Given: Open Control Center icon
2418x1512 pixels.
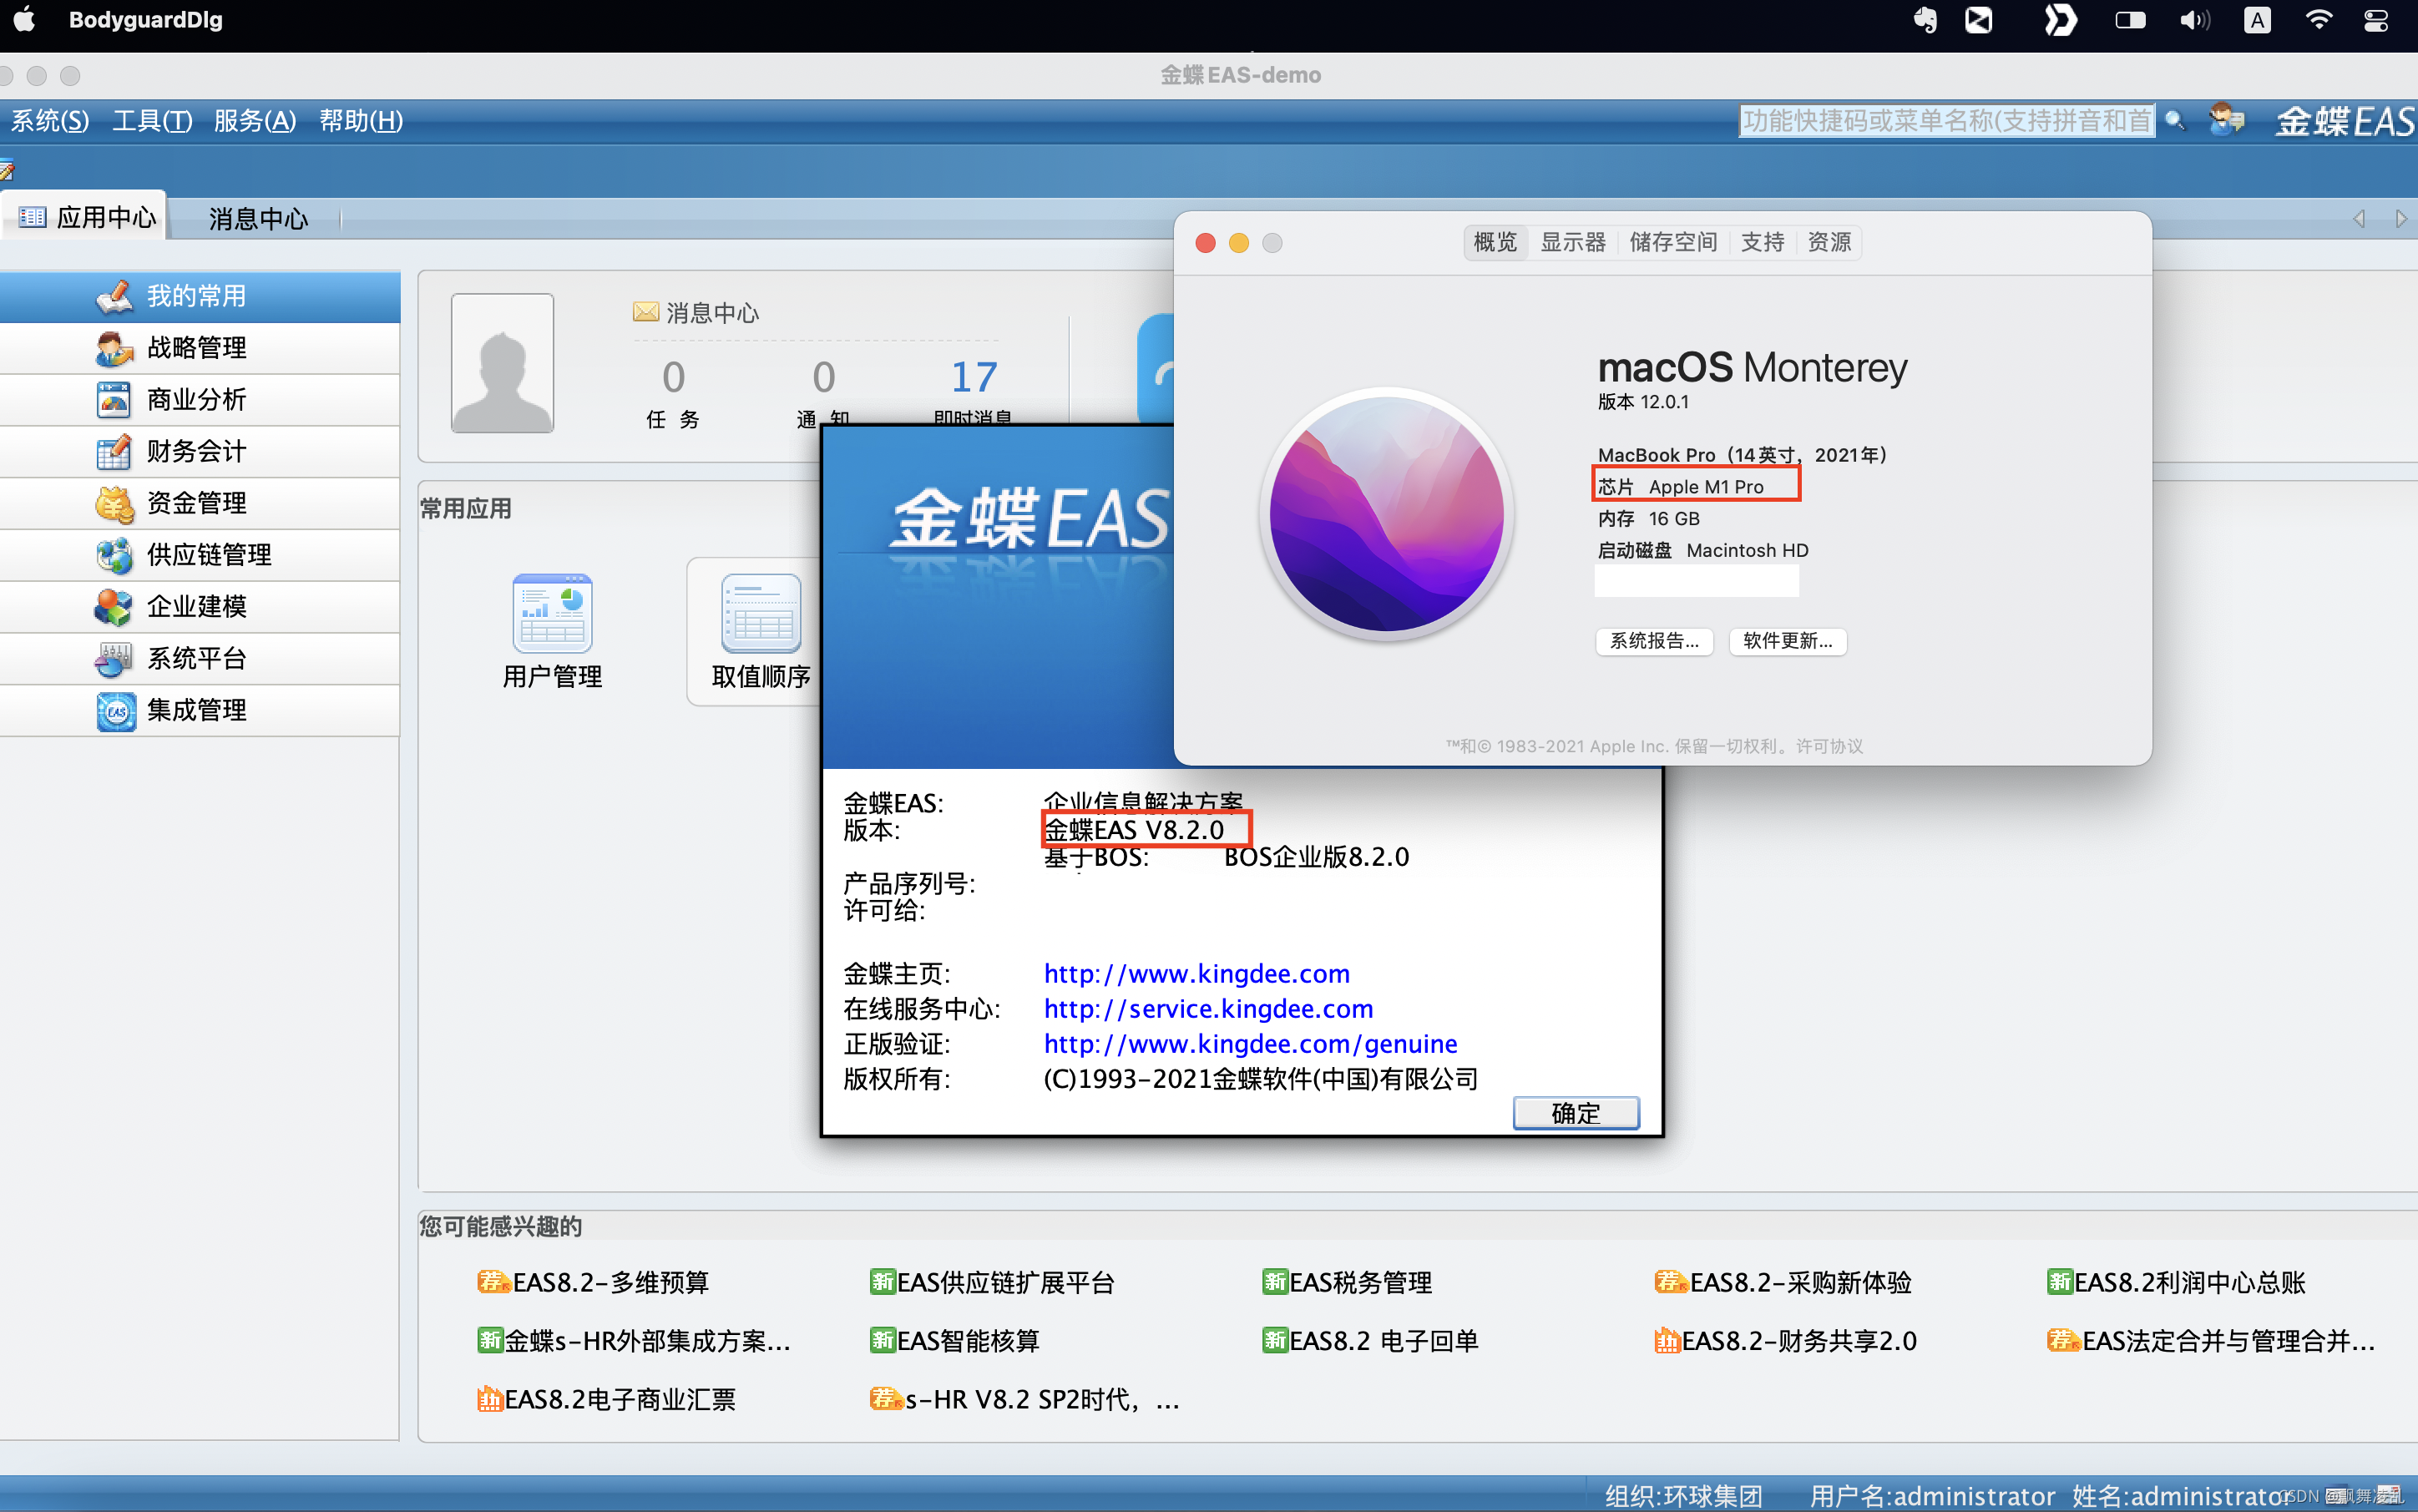Looking at the screenshot, I should [2376, 20].
